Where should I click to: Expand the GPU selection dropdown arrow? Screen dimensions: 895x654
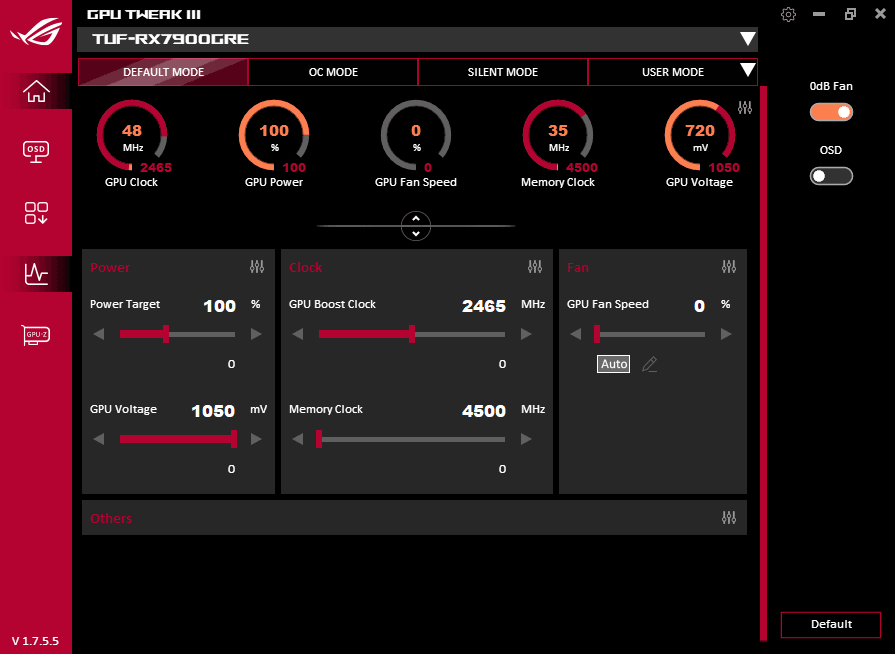click(x=747, y=39)
